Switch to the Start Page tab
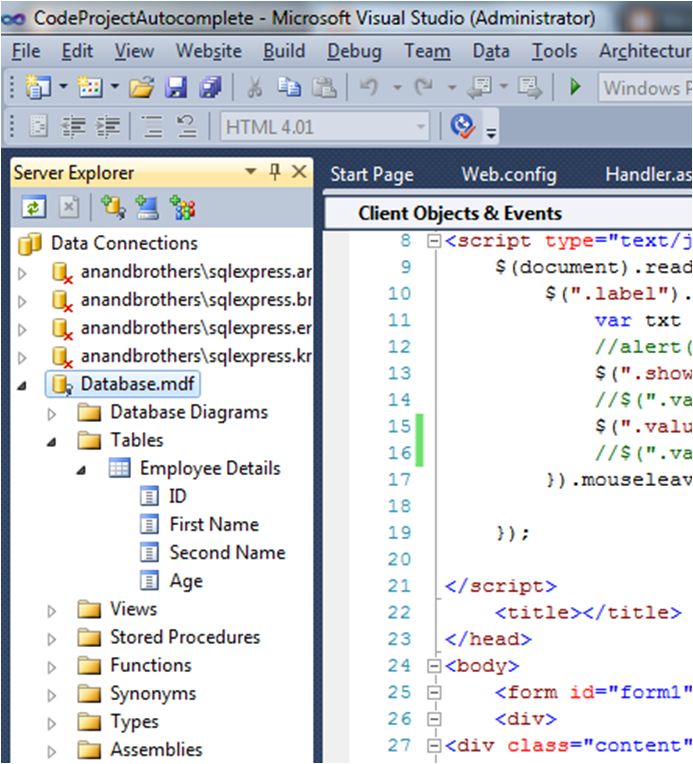 [372, 174]
